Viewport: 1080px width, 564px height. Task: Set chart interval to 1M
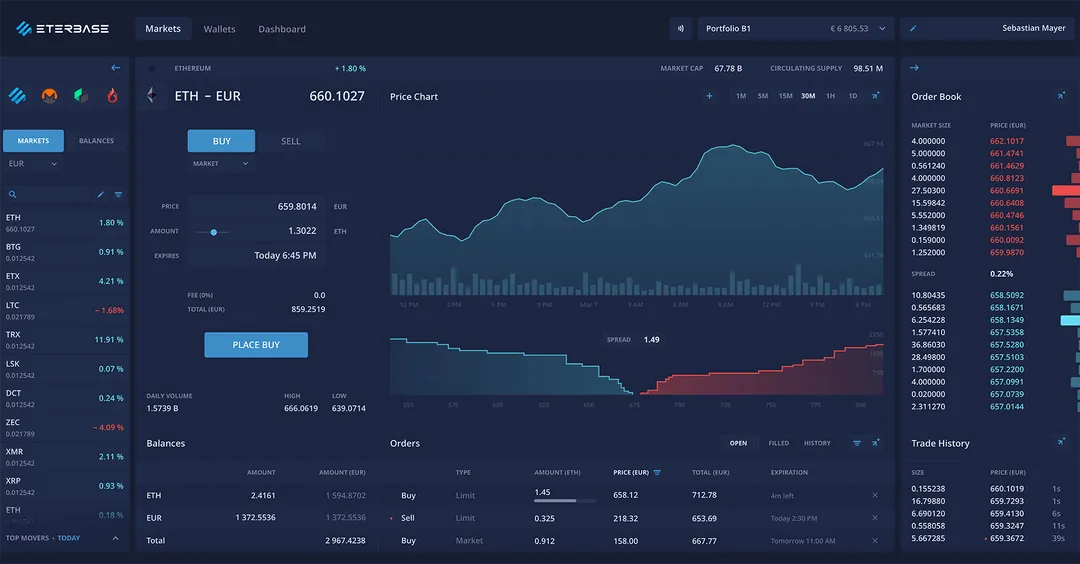coord(741,96)
